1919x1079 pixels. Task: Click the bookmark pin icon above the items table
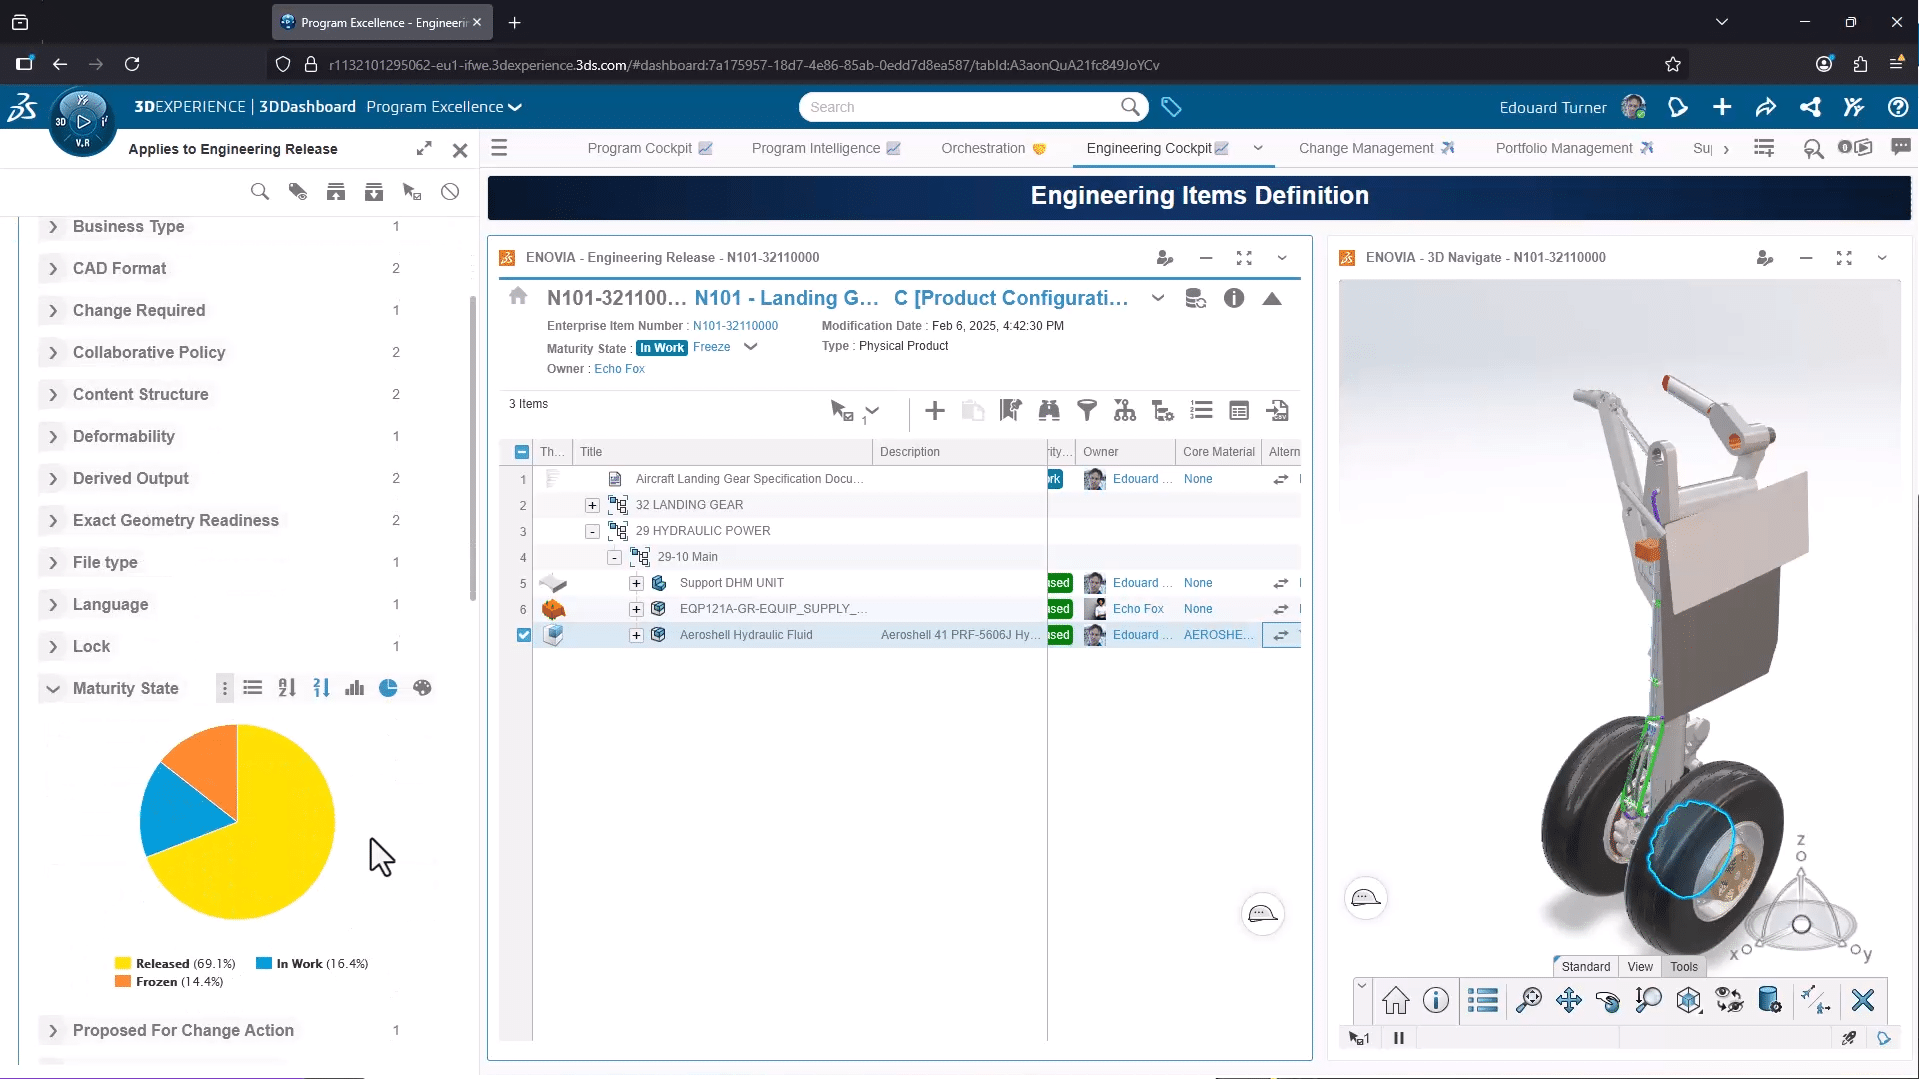tap(1010, 411)
